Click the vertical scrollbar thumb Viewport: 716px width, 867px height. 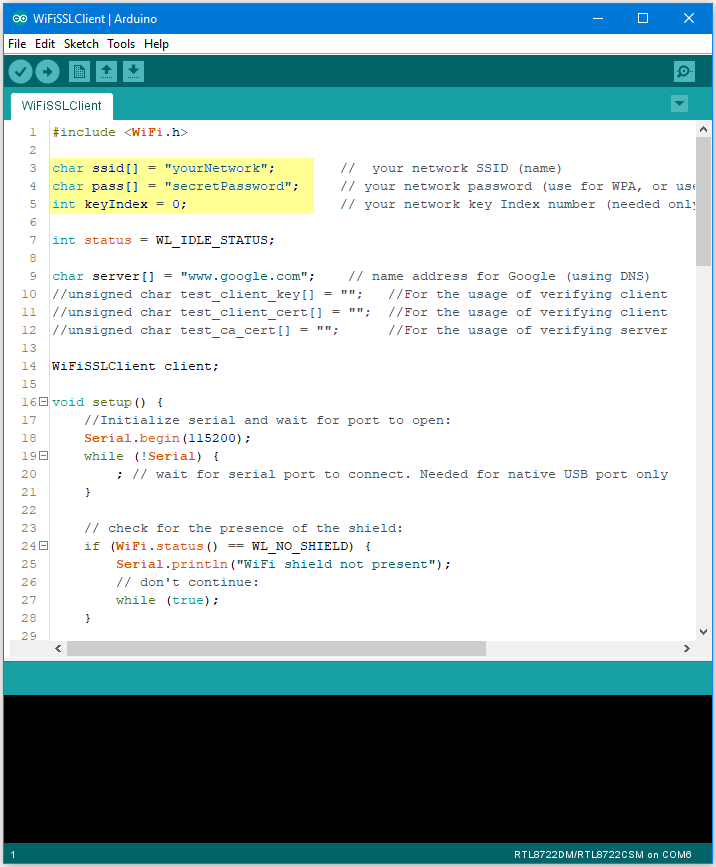click(x=703, y=202)
